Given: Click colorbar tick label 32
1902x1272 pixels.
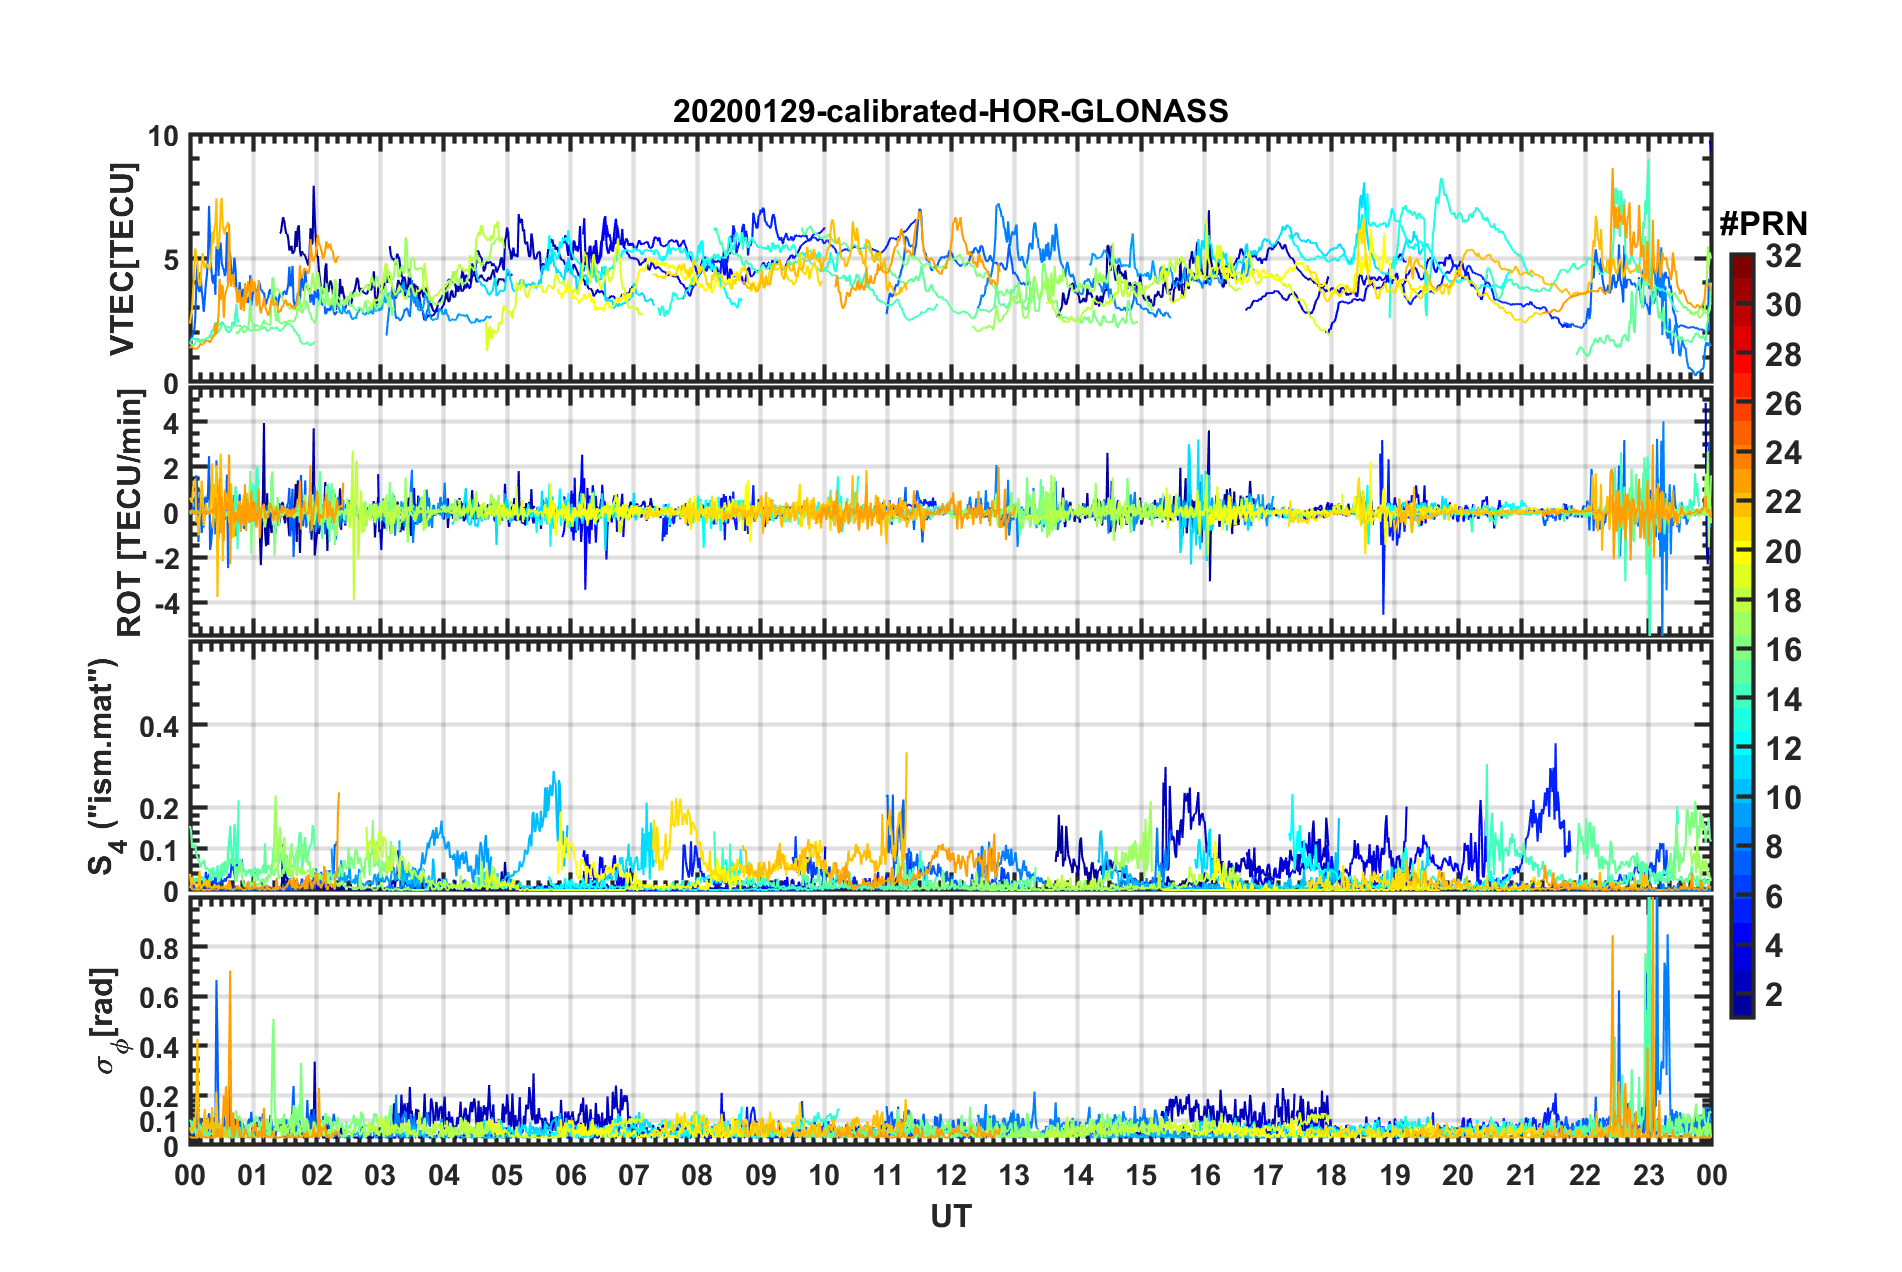Looking at the screenshot, I should pyautogui.click(x=1783, y=256).
